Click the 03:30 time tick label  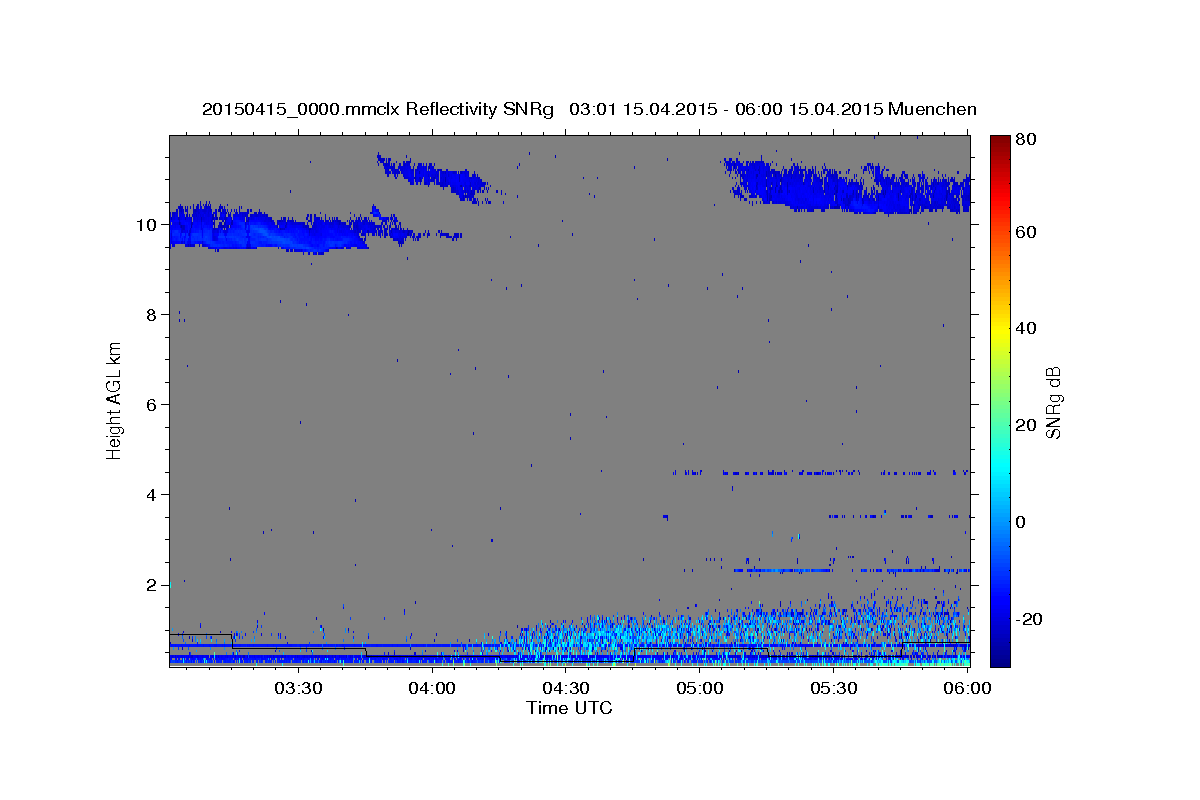click(x=298, y=689)
